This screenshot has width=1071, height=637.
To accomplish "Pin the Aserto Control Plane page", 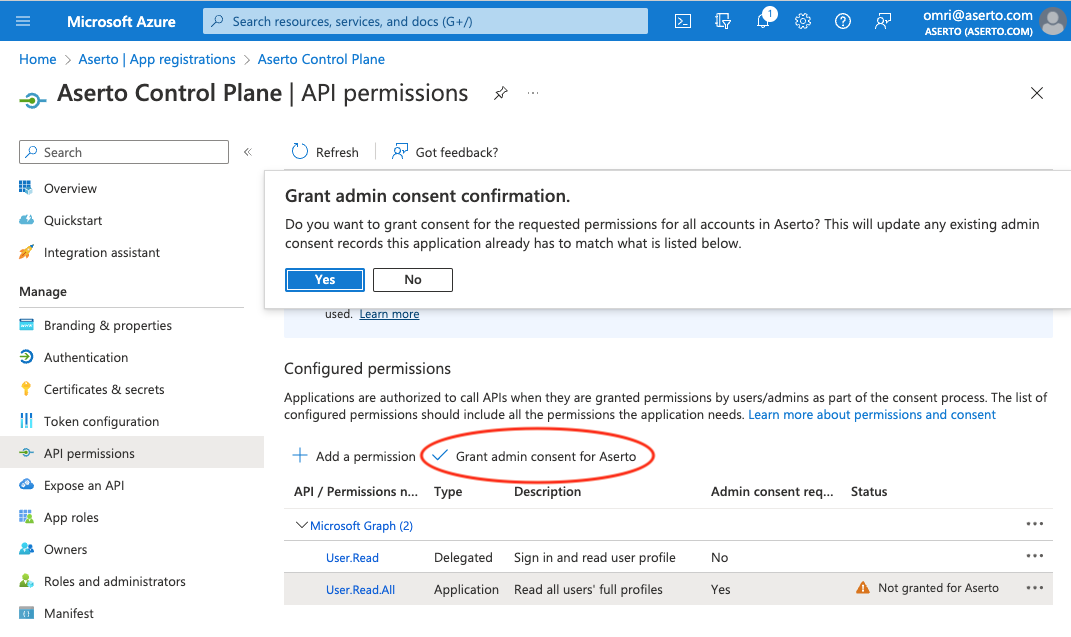I will [x=501, y=93].
